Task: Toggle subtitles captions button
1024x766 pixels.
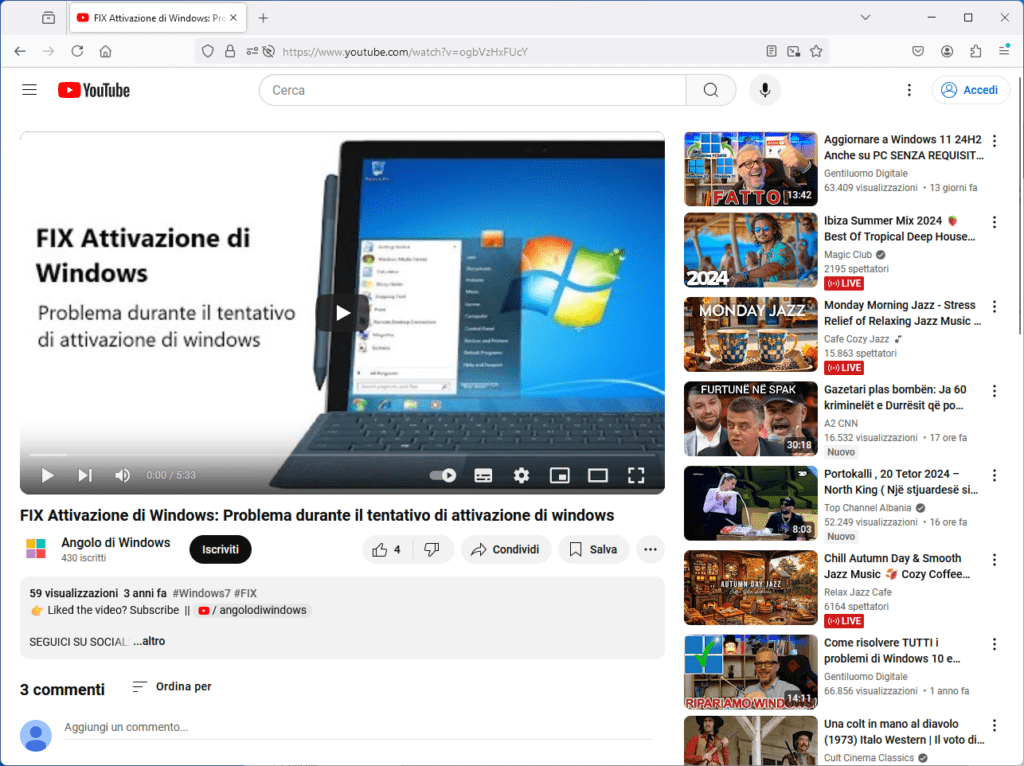Action: click(x=483, y=475)
